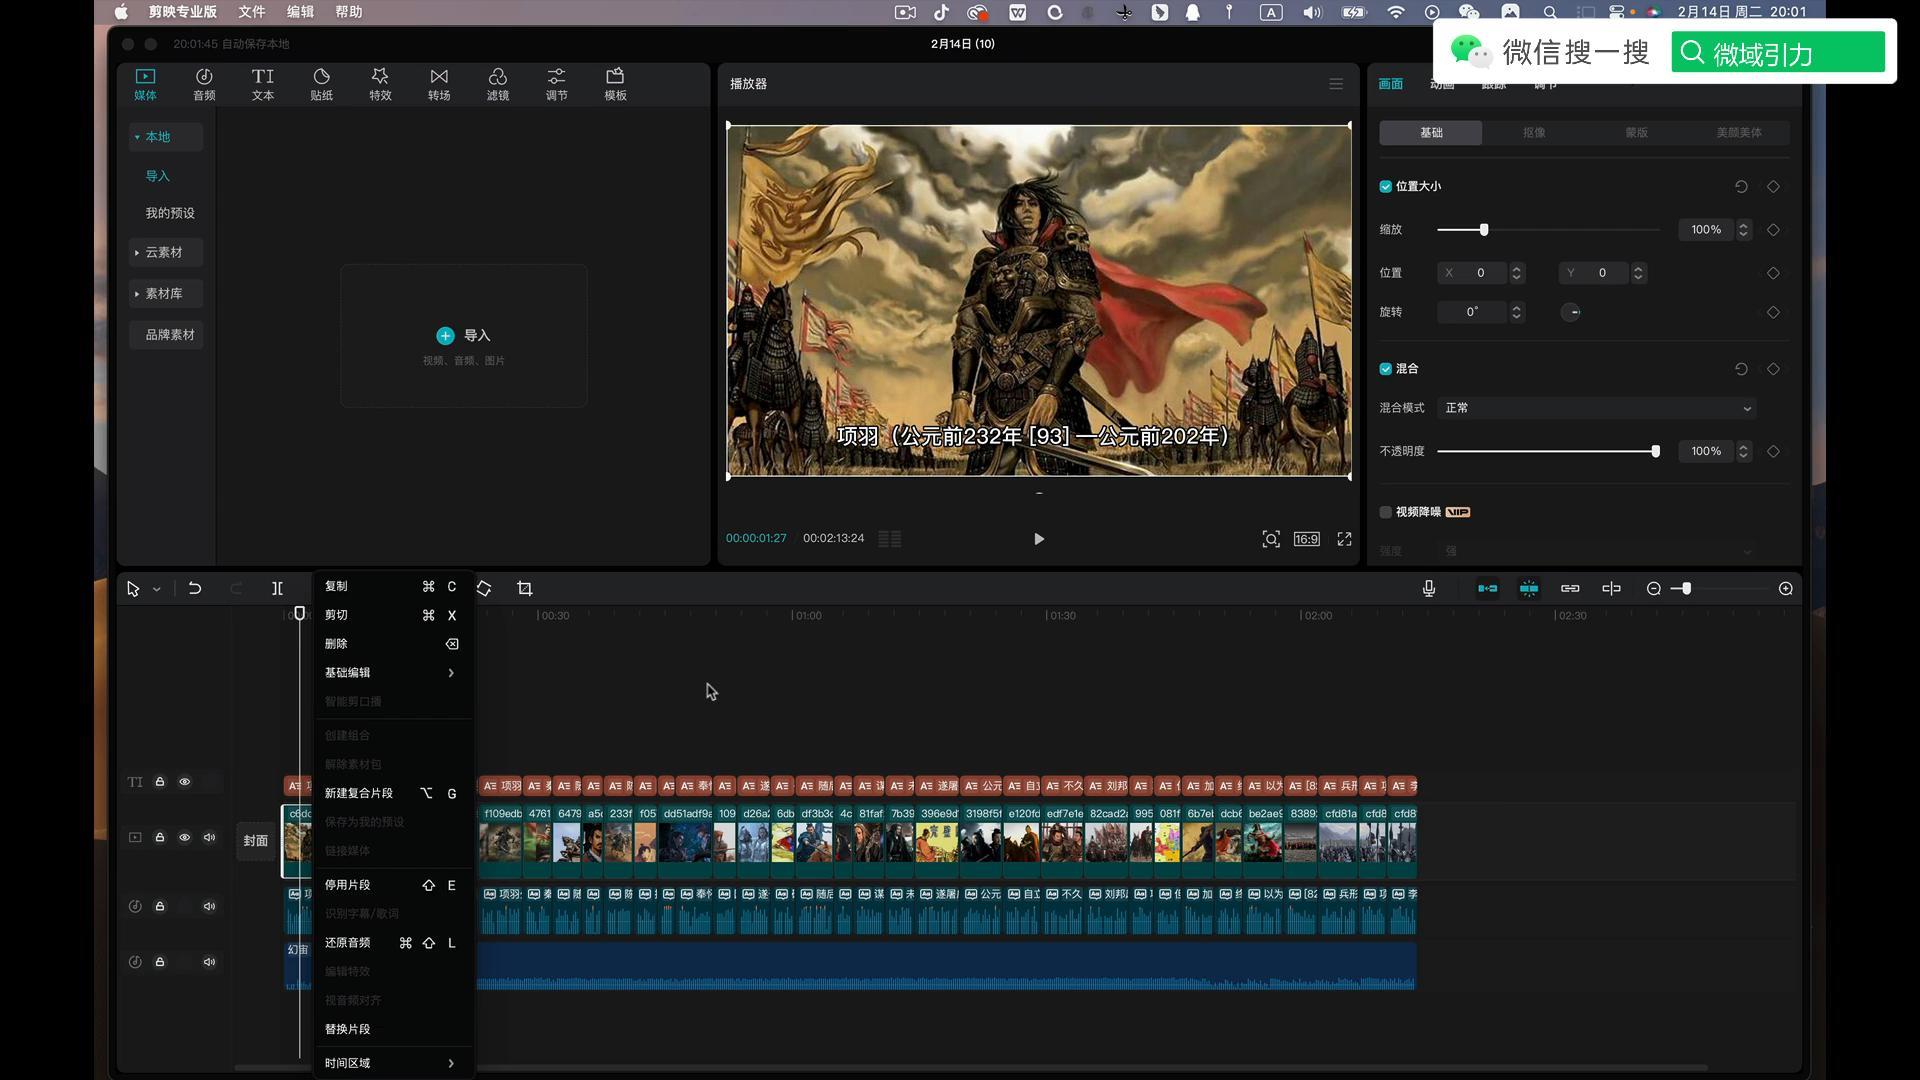Click the player focus-frame capture icon
This screenshot has height=1080, width=1920.
[1271, 539]
